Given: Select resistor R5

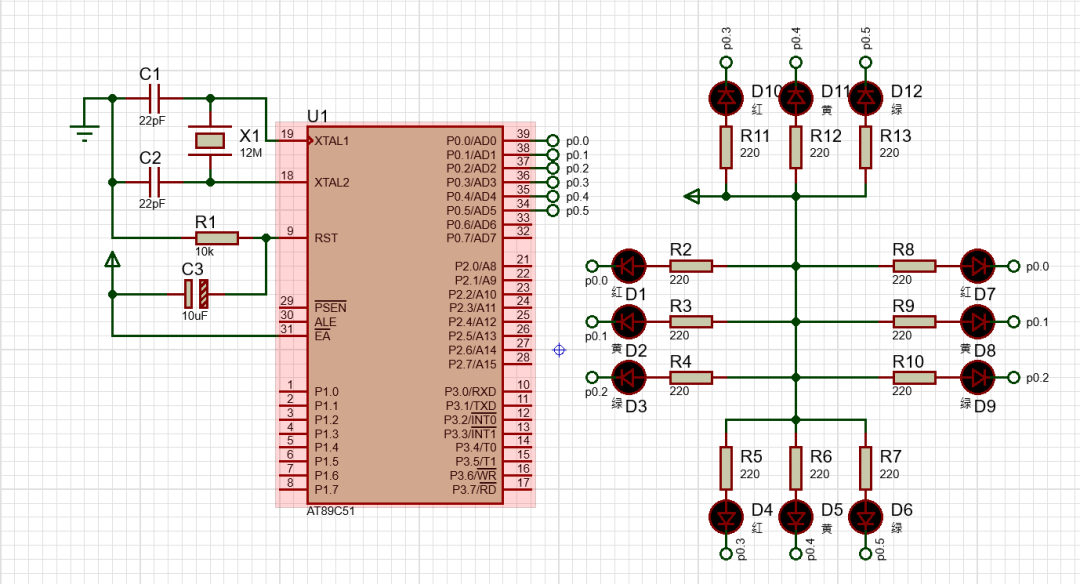Looking at the screenshot, I should coord(726,468).
